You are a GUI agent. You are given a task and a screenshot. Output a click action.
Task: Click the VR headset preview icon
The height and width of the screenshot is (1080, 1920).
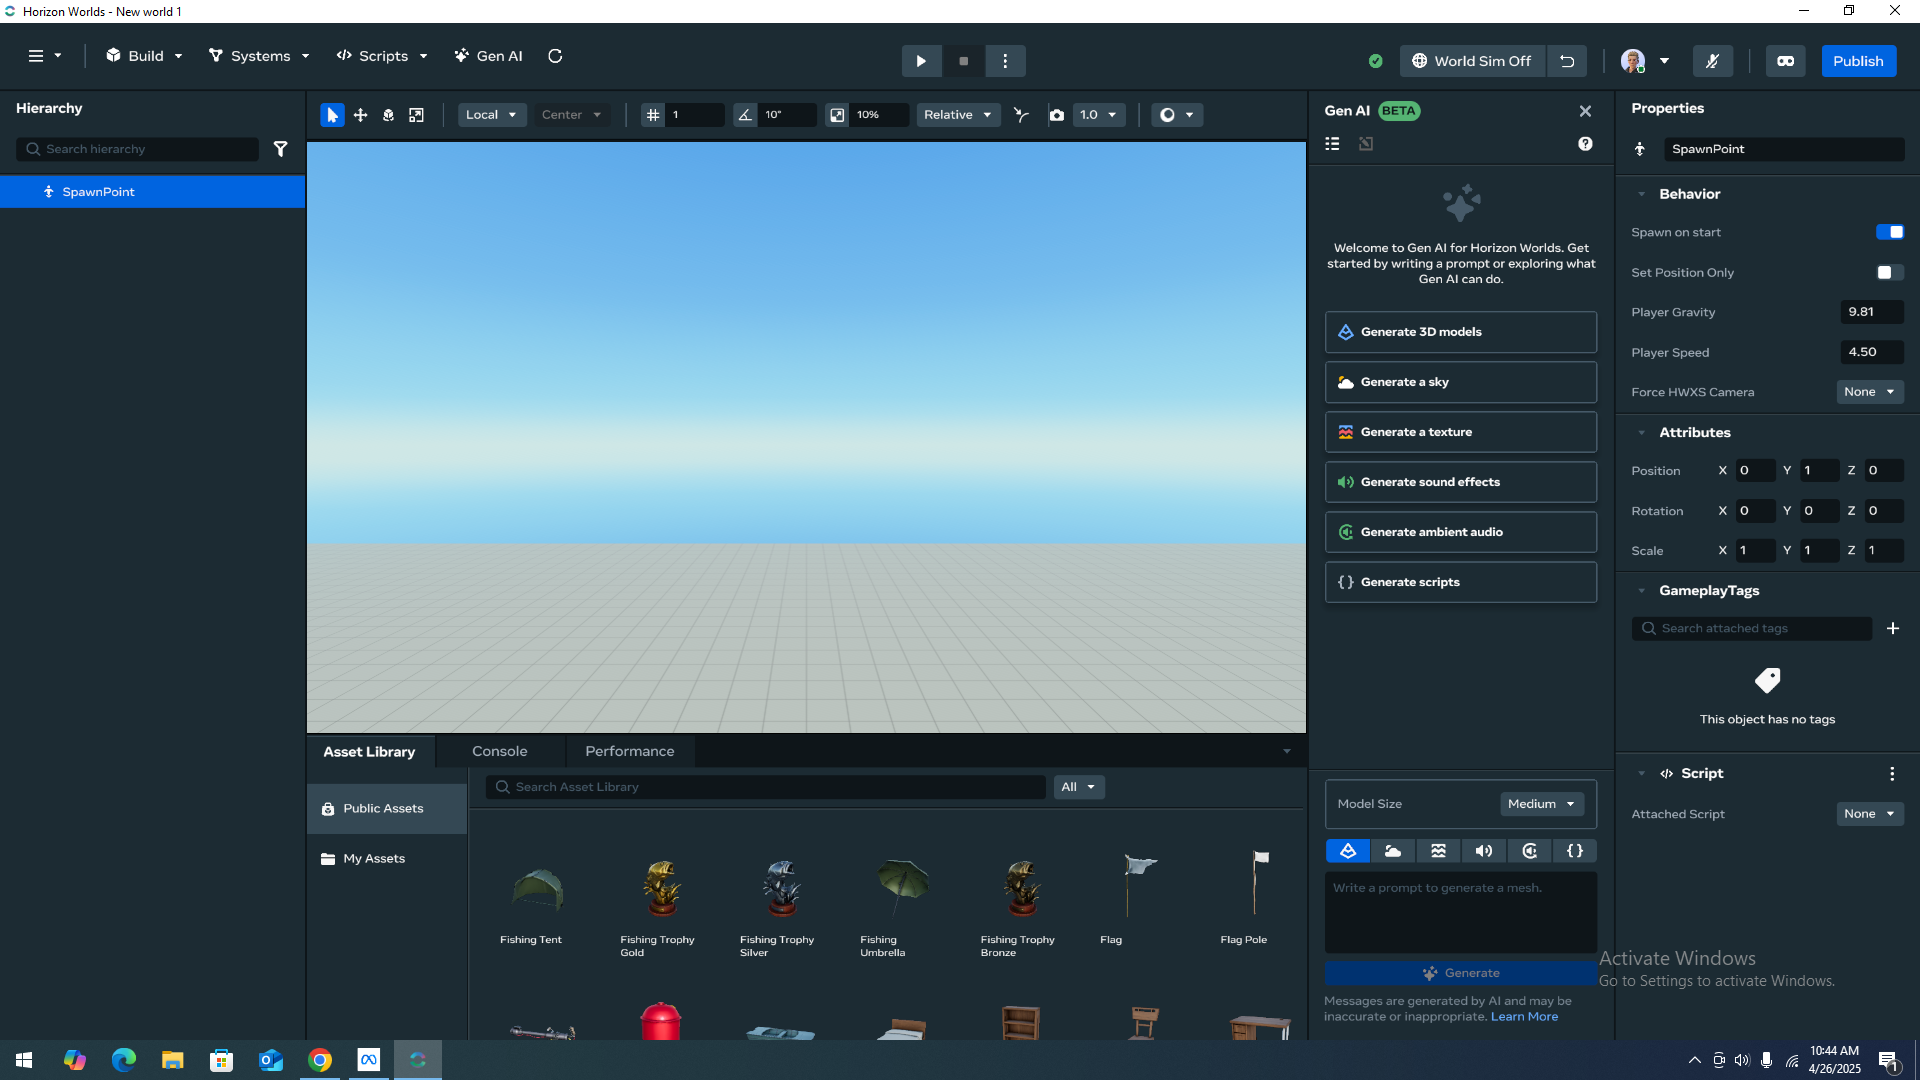(1785, 61)
